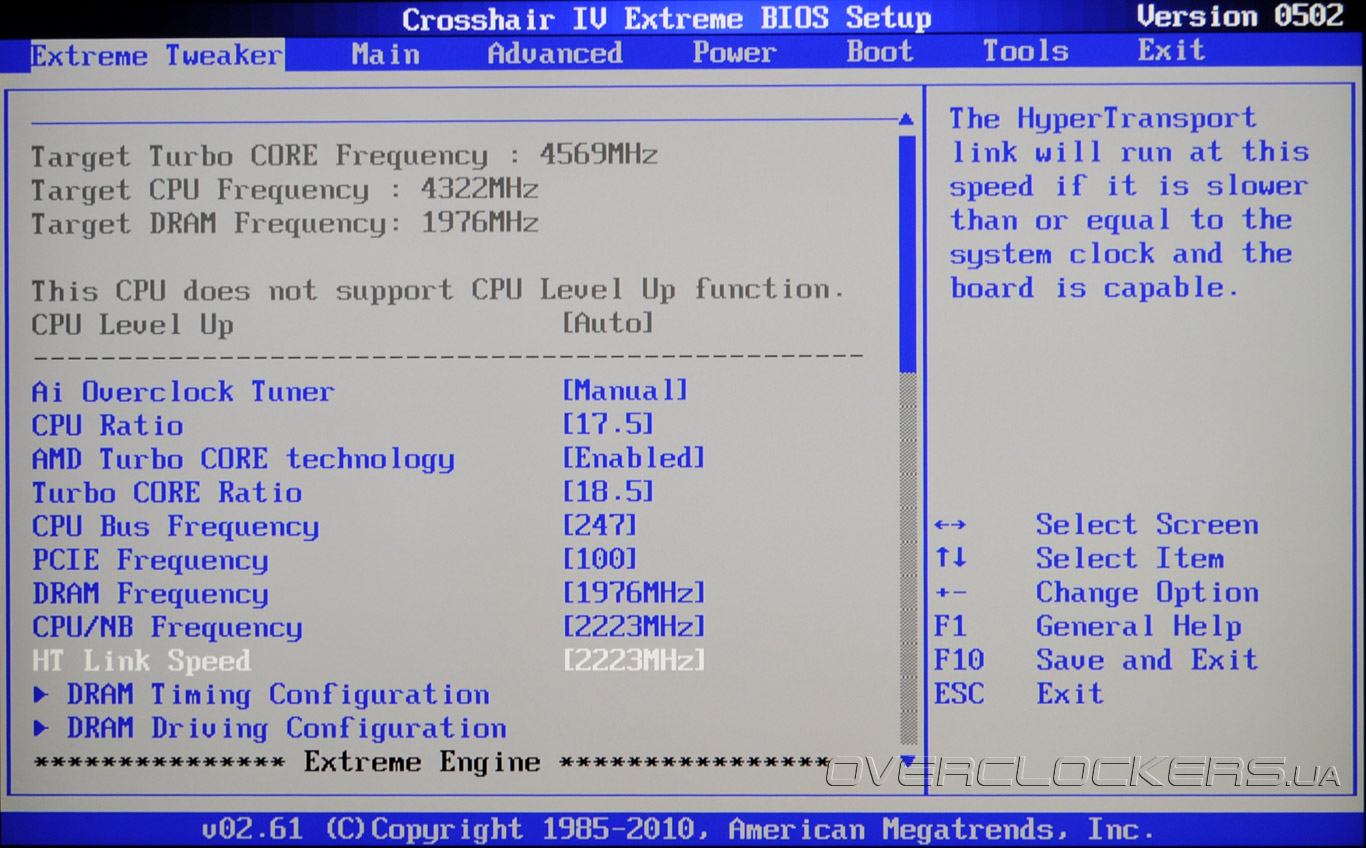Click the "Version 0502" text

pyautogui.click(x=1240, y=16)
